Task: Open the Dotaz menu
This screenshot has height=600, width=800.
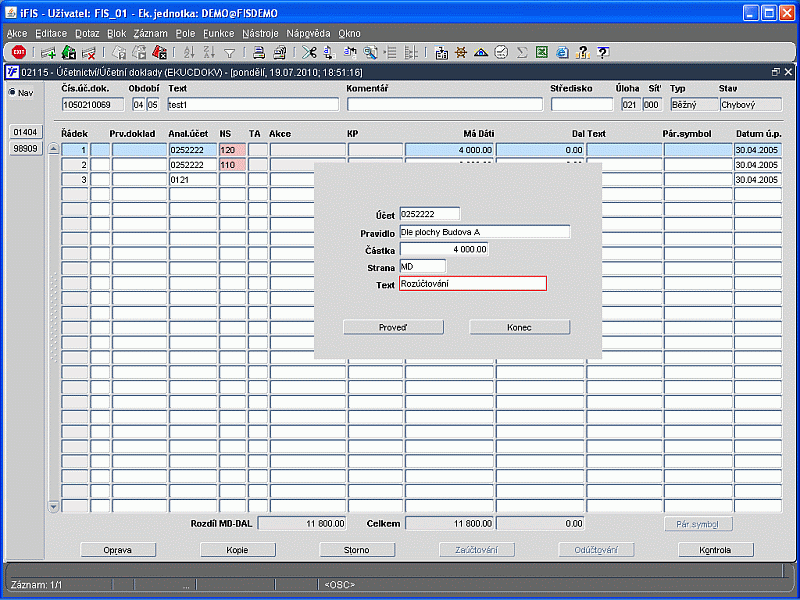Action: (87, 33)
